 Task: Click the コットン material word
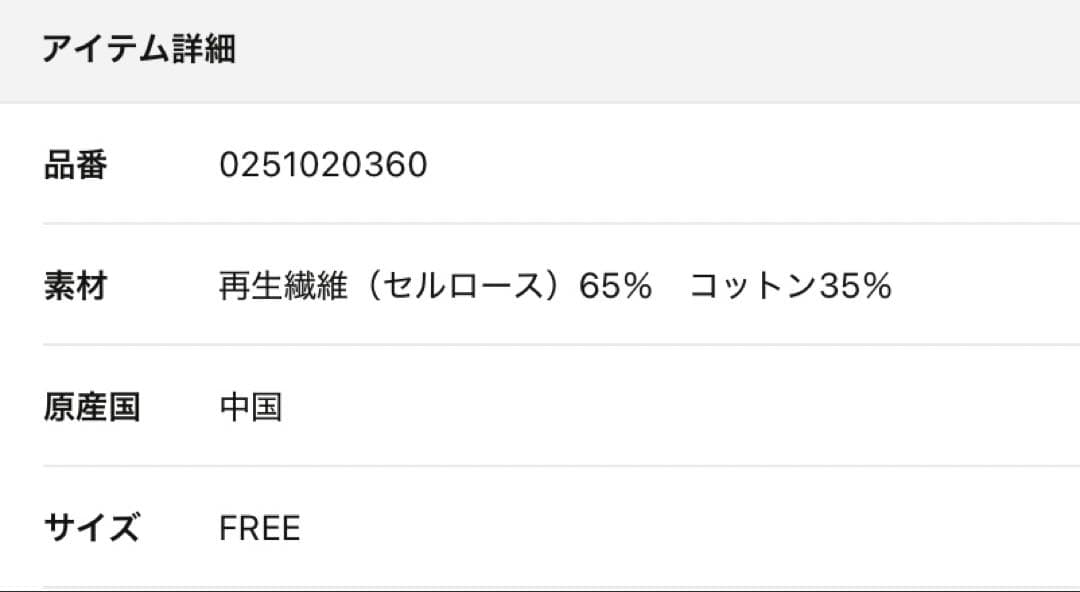pyautogui.click(x=753, y=287)
